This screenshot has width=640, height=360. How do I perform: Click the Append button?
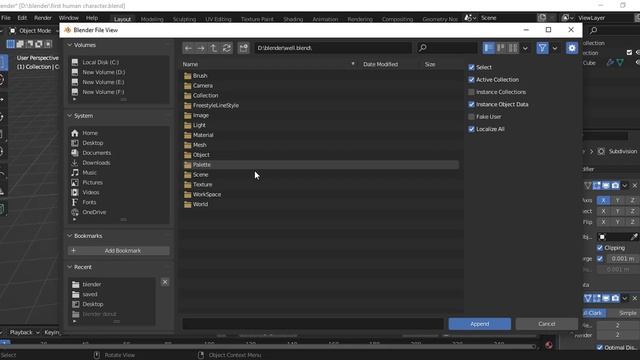[x=480, y=324]
